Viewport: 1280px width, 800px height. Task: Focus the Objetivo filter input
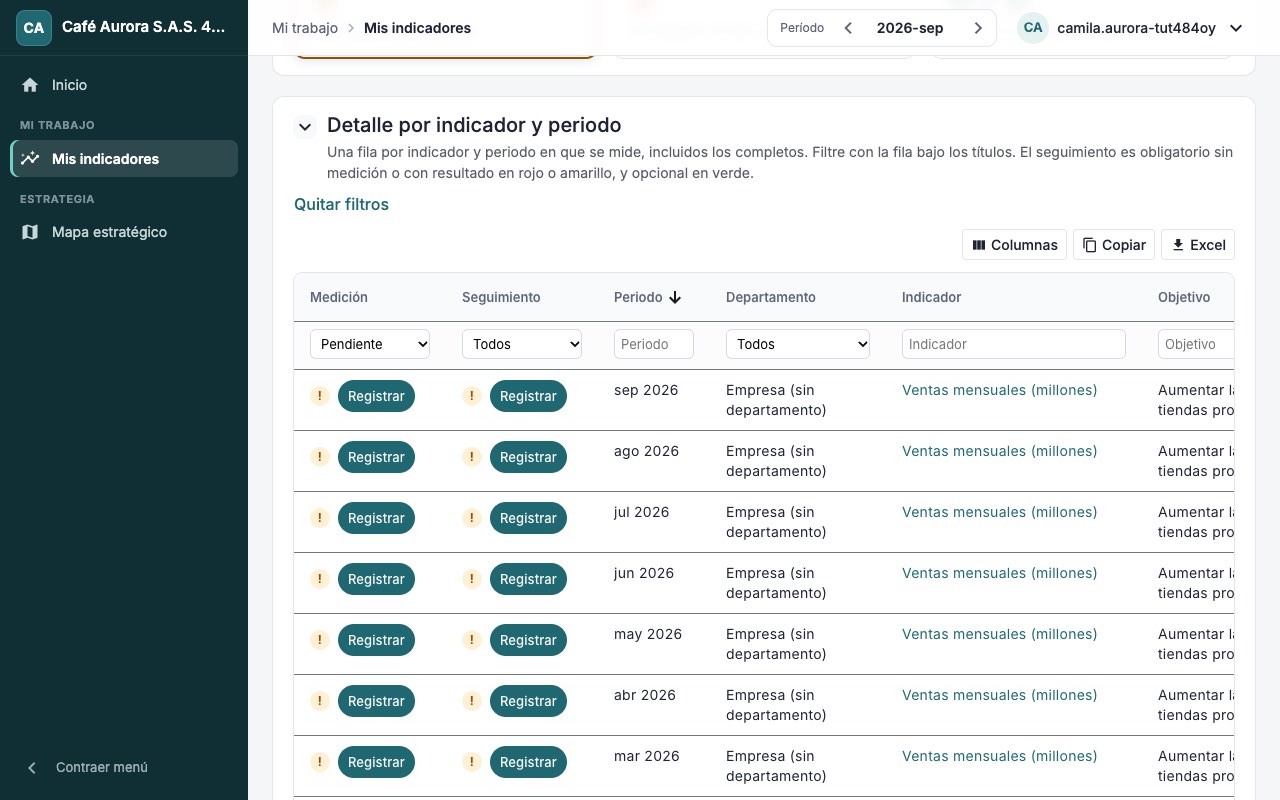[1196, 344]
